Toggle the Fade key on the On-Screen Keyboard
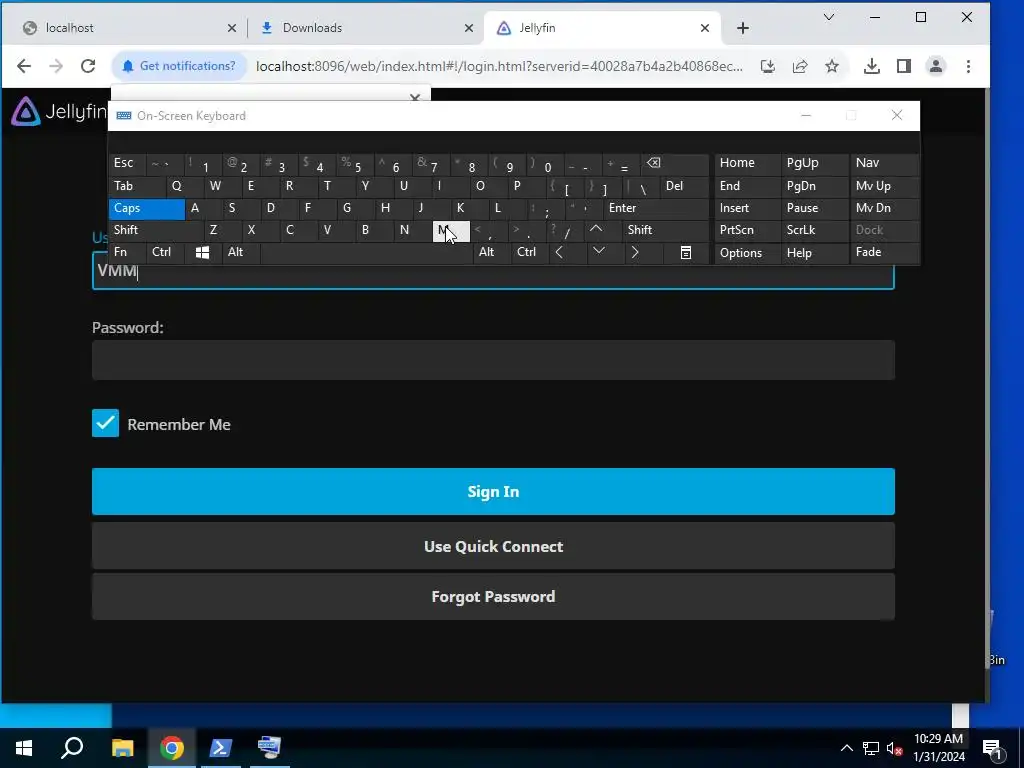 pyautogui.click(x=884, y=252)
